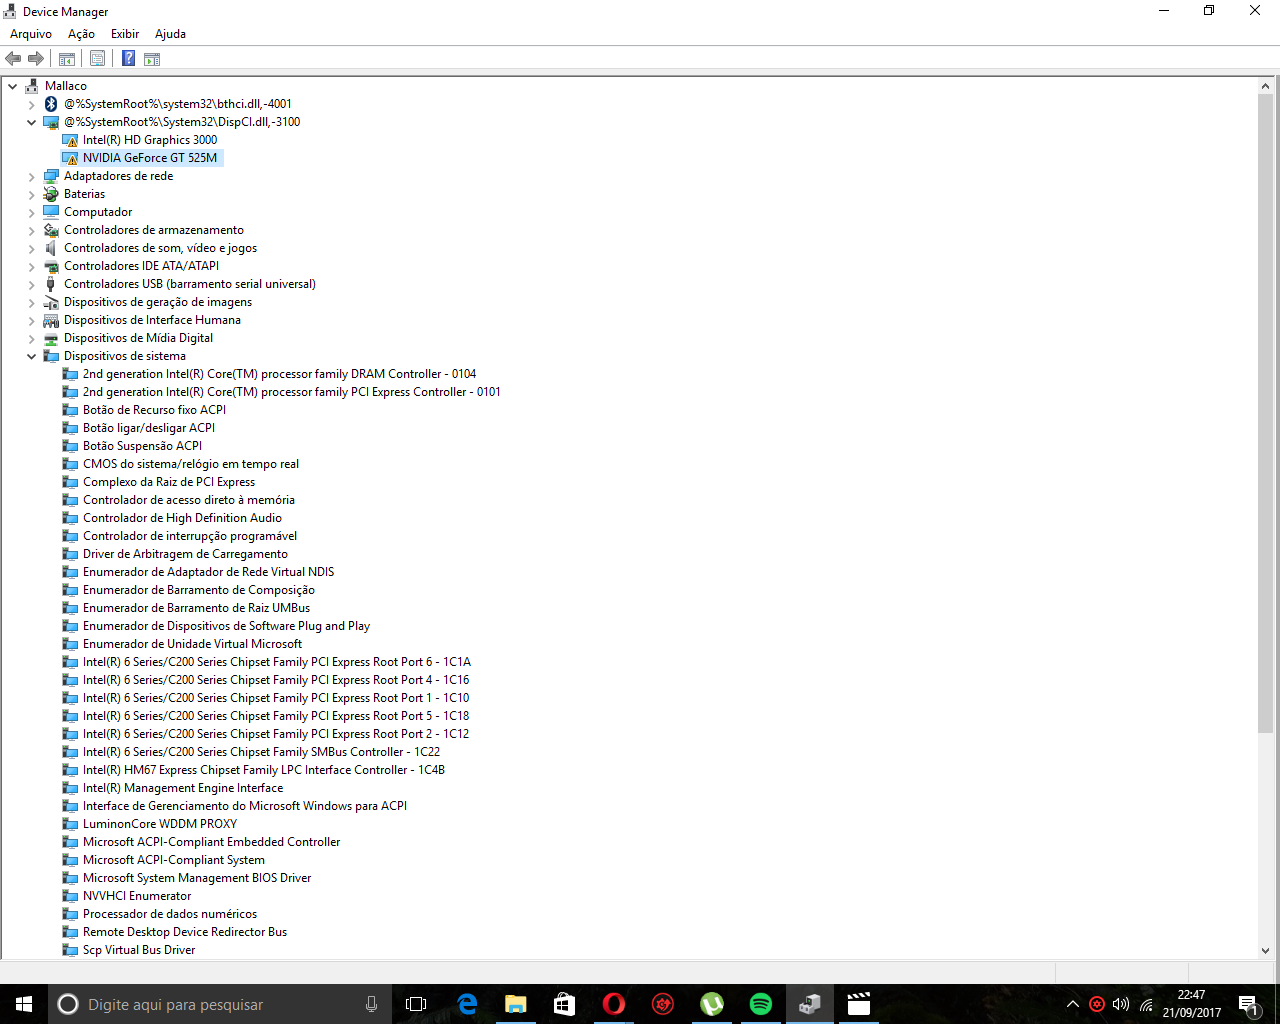This screenshot has width=1280, height=1024.
Task: Select the Controladores de armazenamento icon
Action: click(x=51, y=230)
